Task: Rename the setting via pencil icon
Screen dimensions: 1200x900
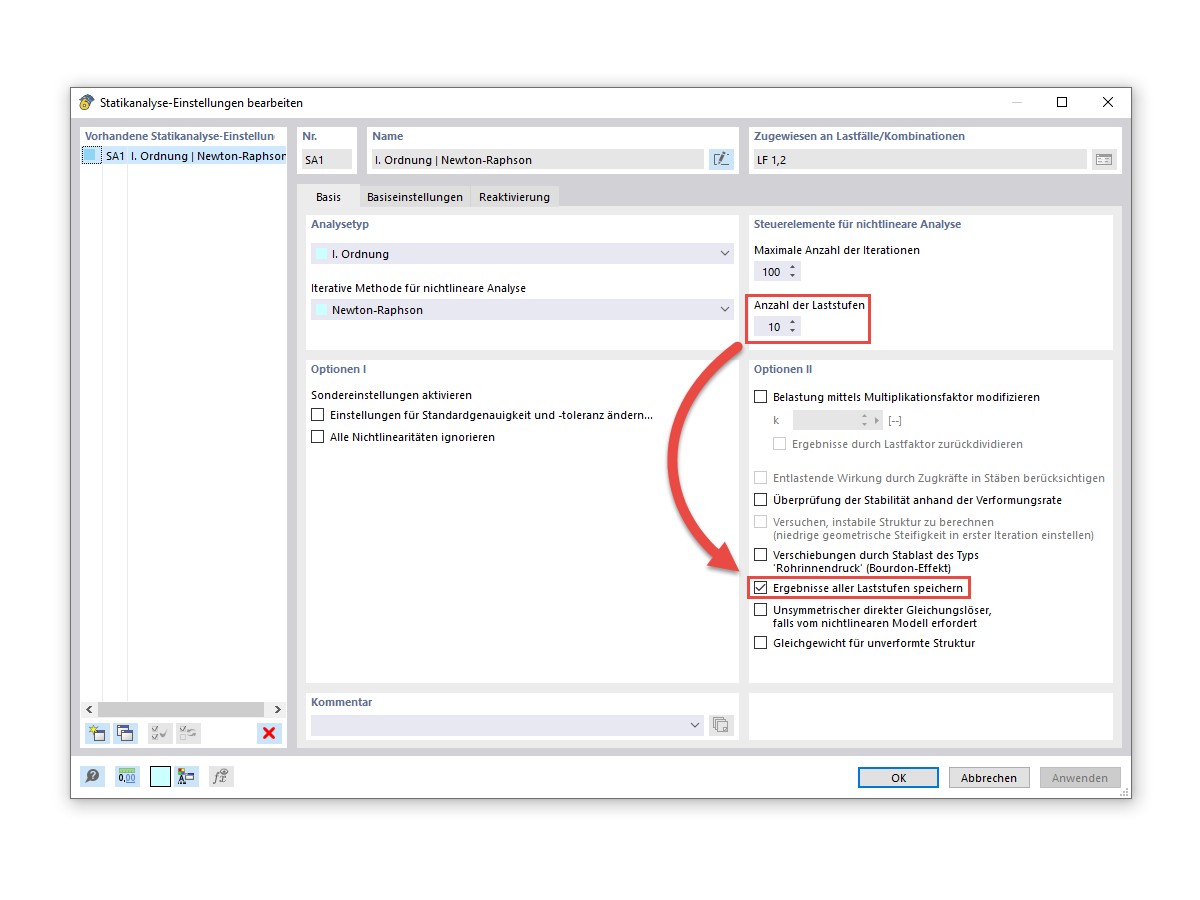Action: point(721,158)
